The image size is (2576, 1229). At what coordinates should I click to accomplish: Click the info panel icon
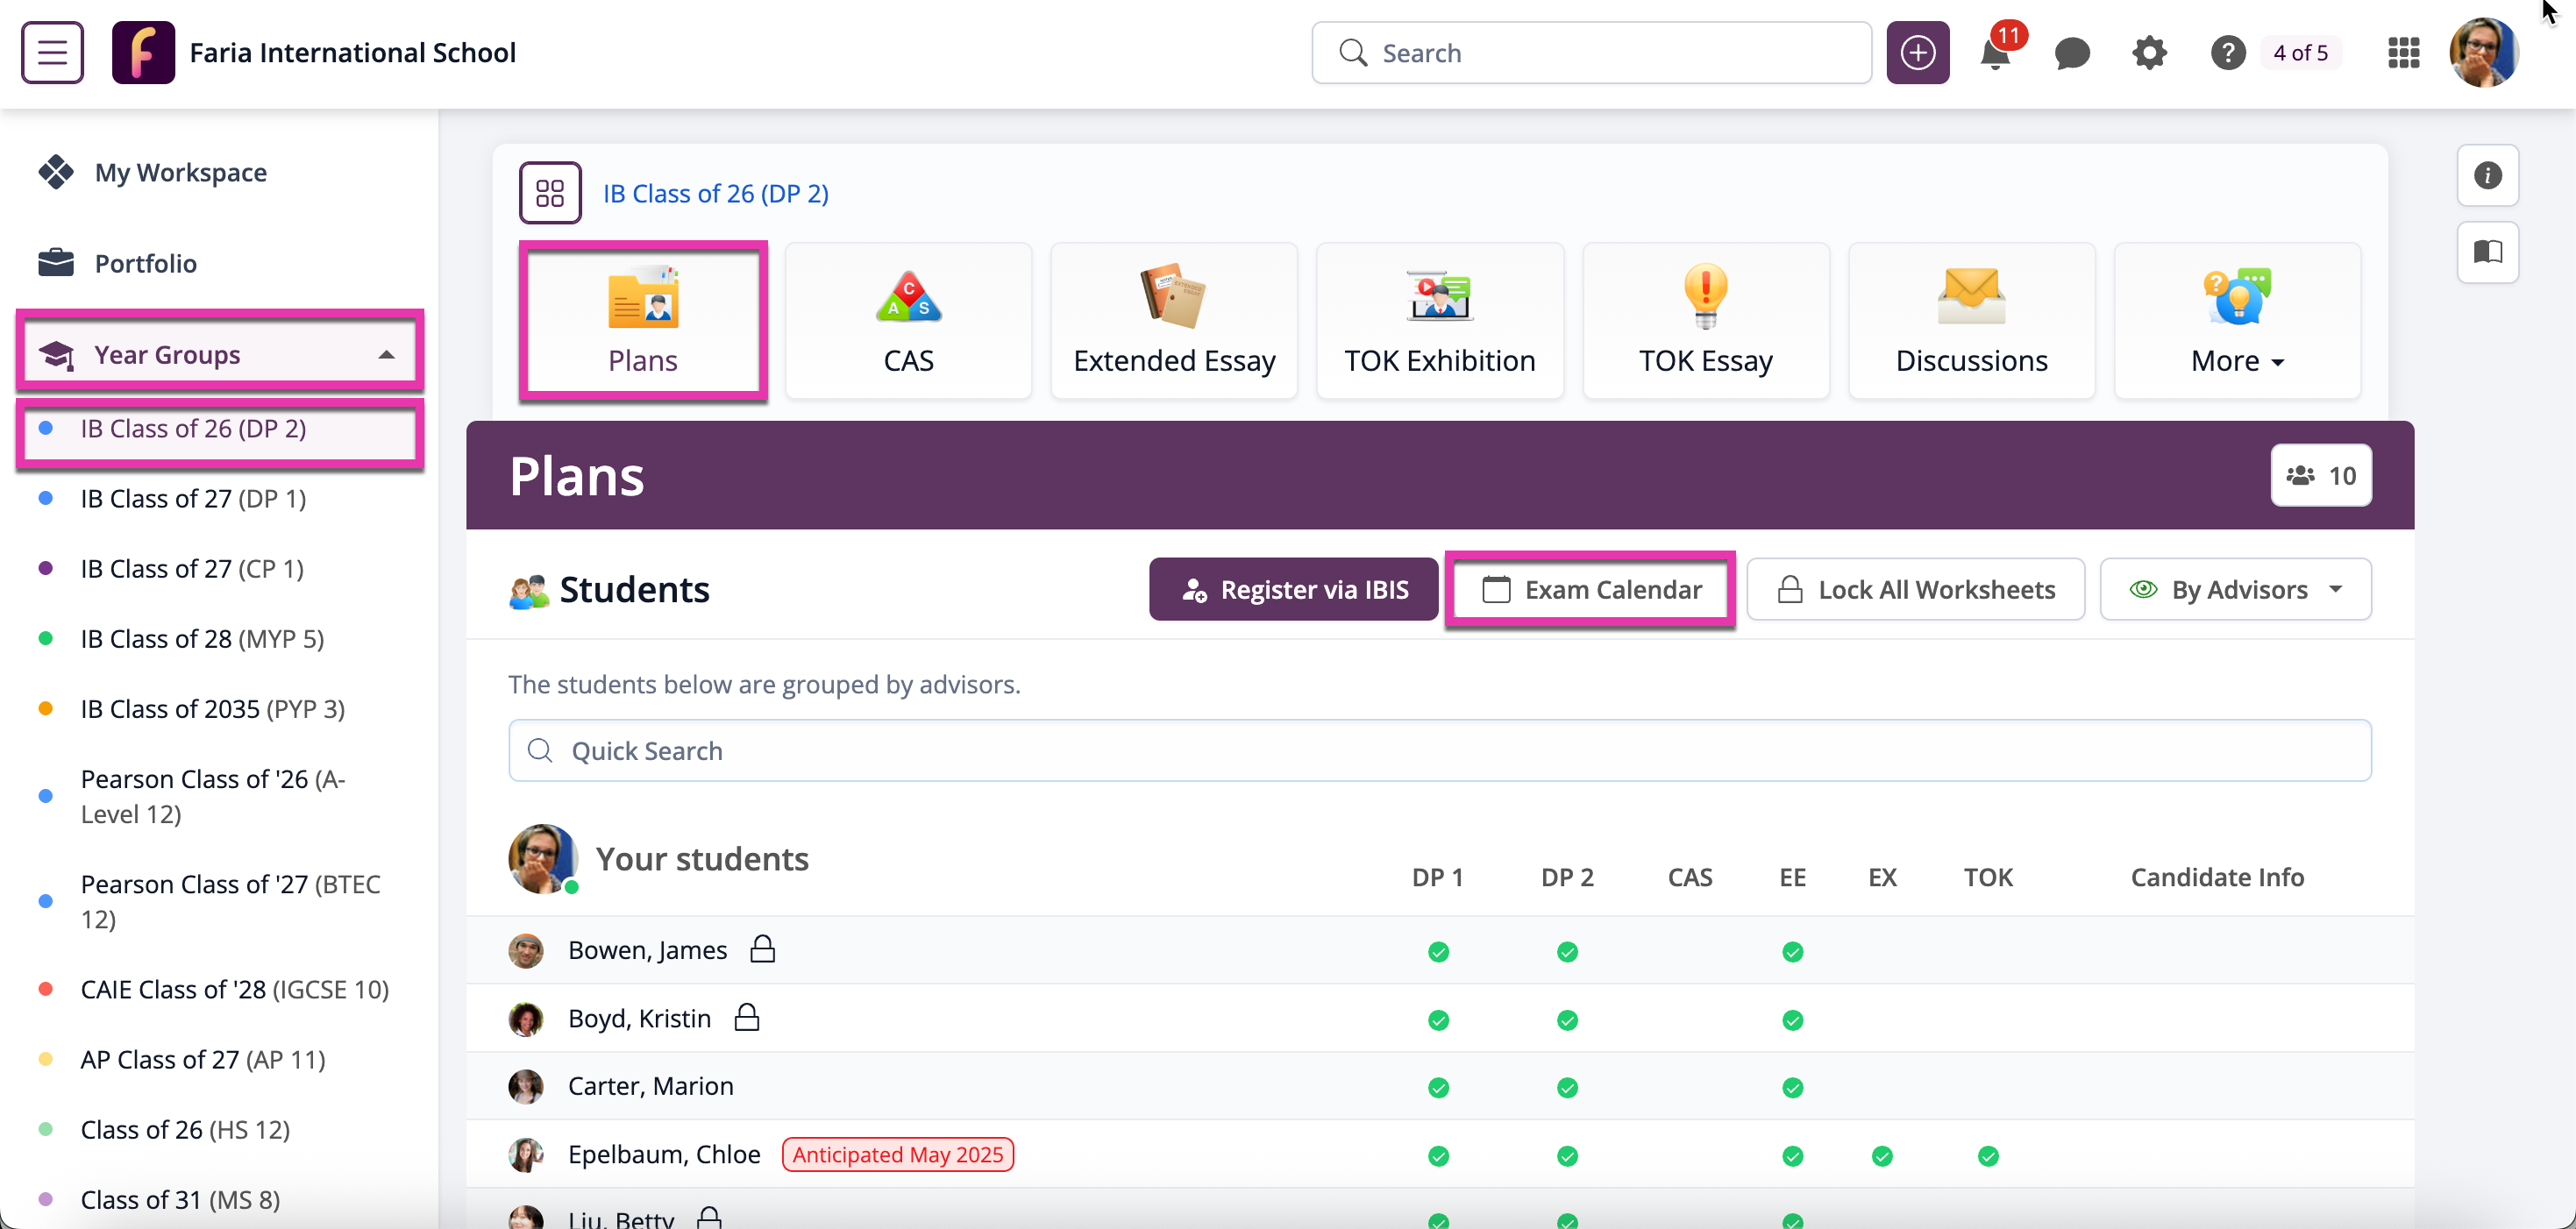pyautogui.click(x=2487, y=175)
